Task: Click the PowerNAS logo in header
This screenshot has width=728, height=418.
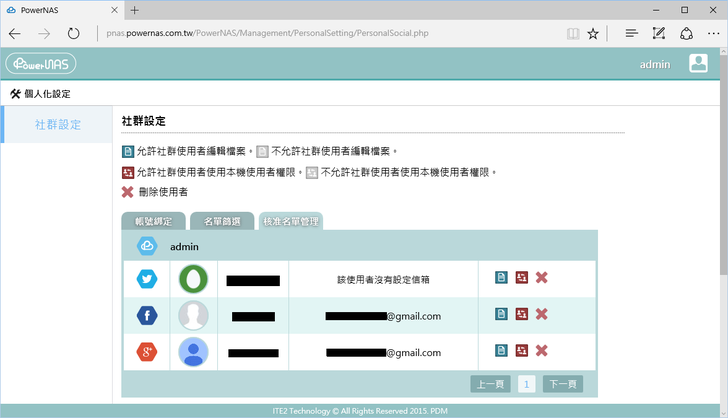Action: 40,64
